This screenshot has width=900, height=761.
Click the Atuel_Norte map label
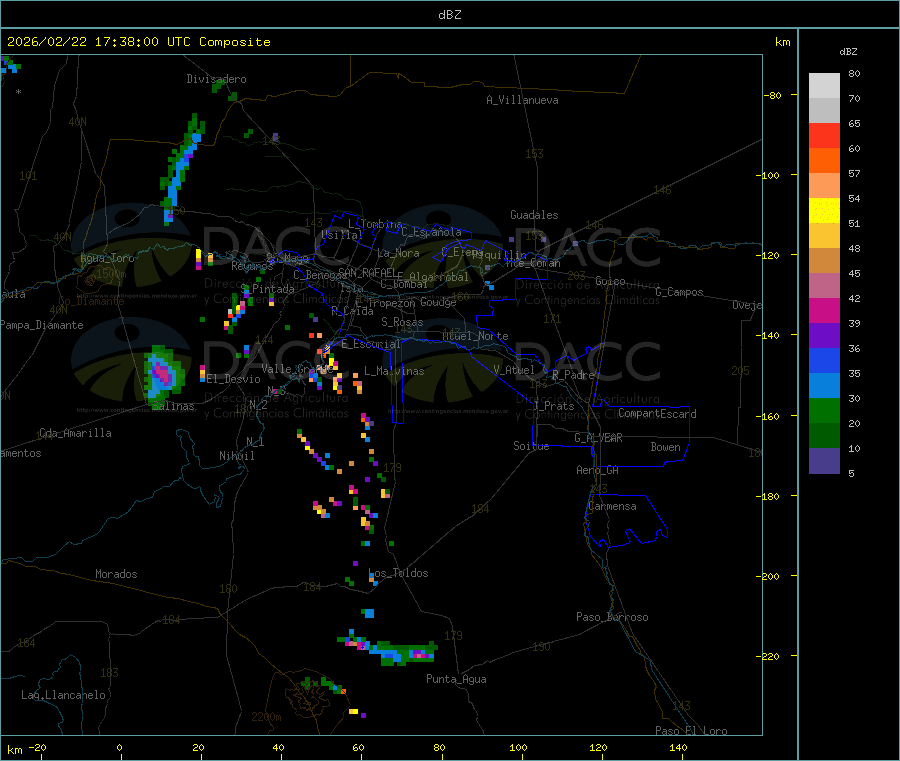[475, 336]
